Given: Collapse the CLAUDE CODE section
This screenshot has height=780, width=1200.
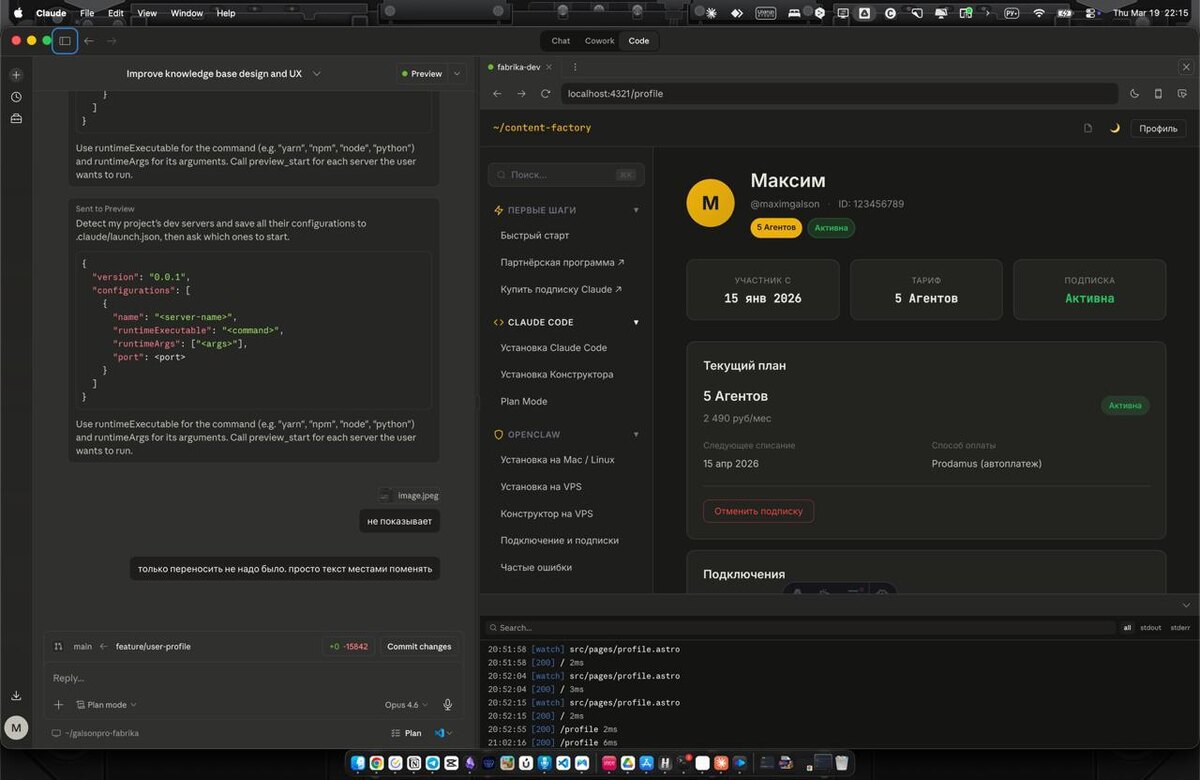Looking at the screenshot, I should tap(636, 322).
